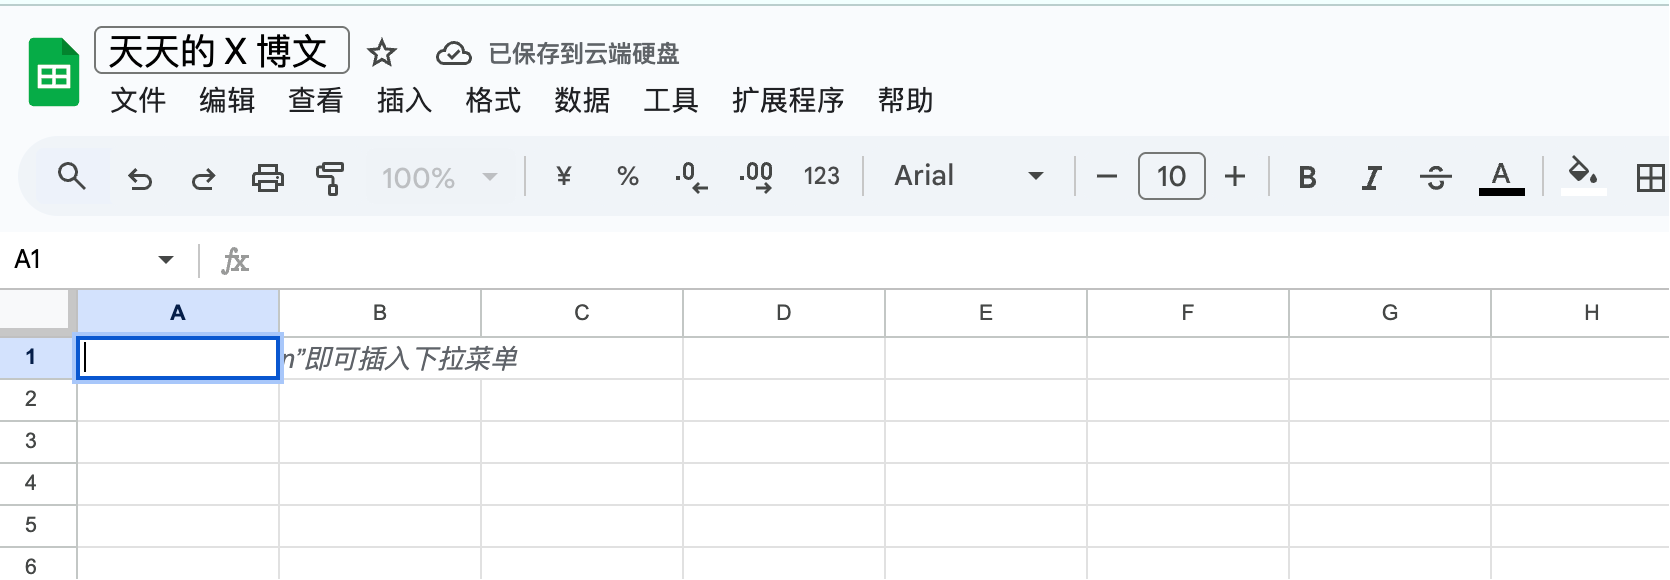Click the search menus magnifier icon
The width and height of the screenshot is (1670, 580).
(x=71, y=177)
